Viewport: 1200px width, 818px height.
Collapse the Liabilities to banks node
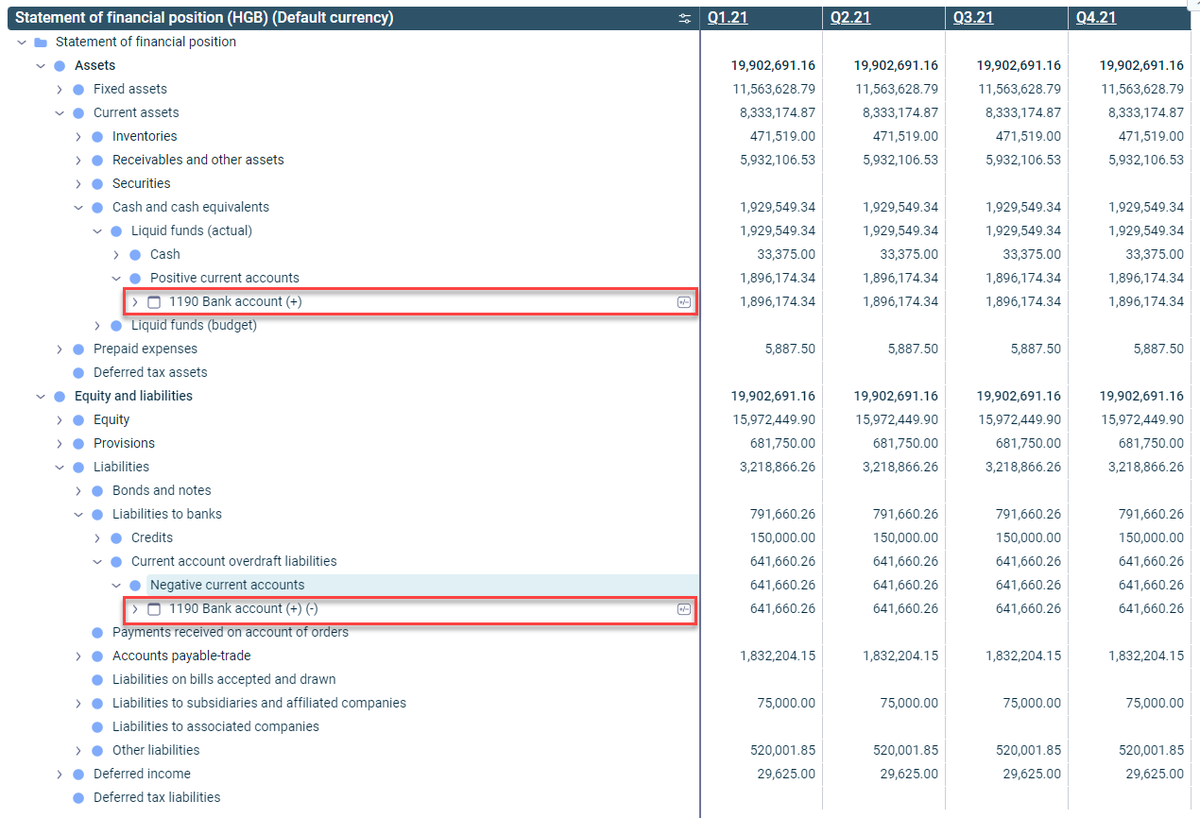pos(77,513)
